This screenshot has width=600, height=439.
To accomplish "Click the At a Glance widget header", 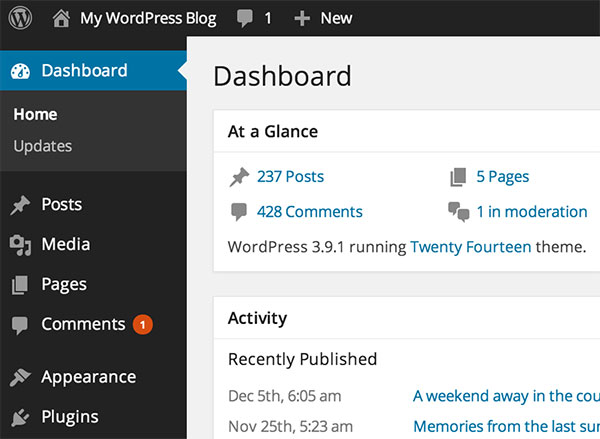I will (x=406, y=131).
